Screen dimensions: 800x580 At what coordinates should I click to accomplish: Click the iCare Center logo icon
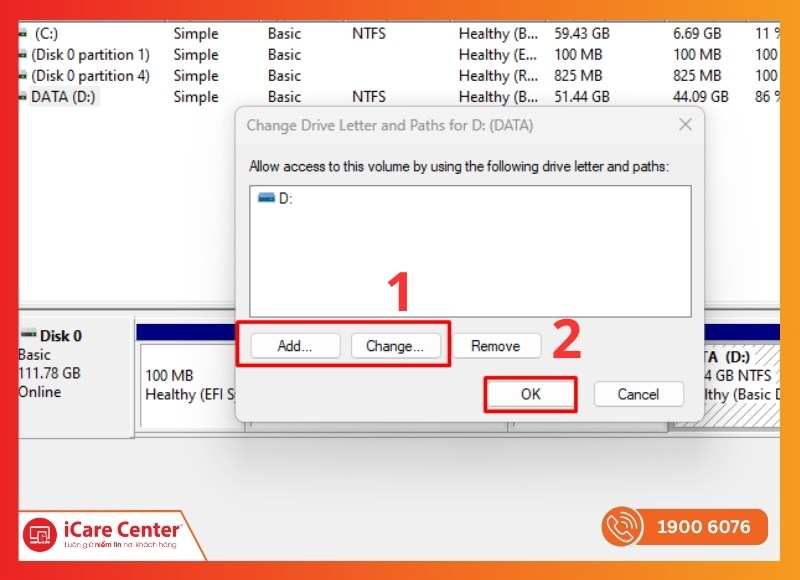(x=40, y=534)
